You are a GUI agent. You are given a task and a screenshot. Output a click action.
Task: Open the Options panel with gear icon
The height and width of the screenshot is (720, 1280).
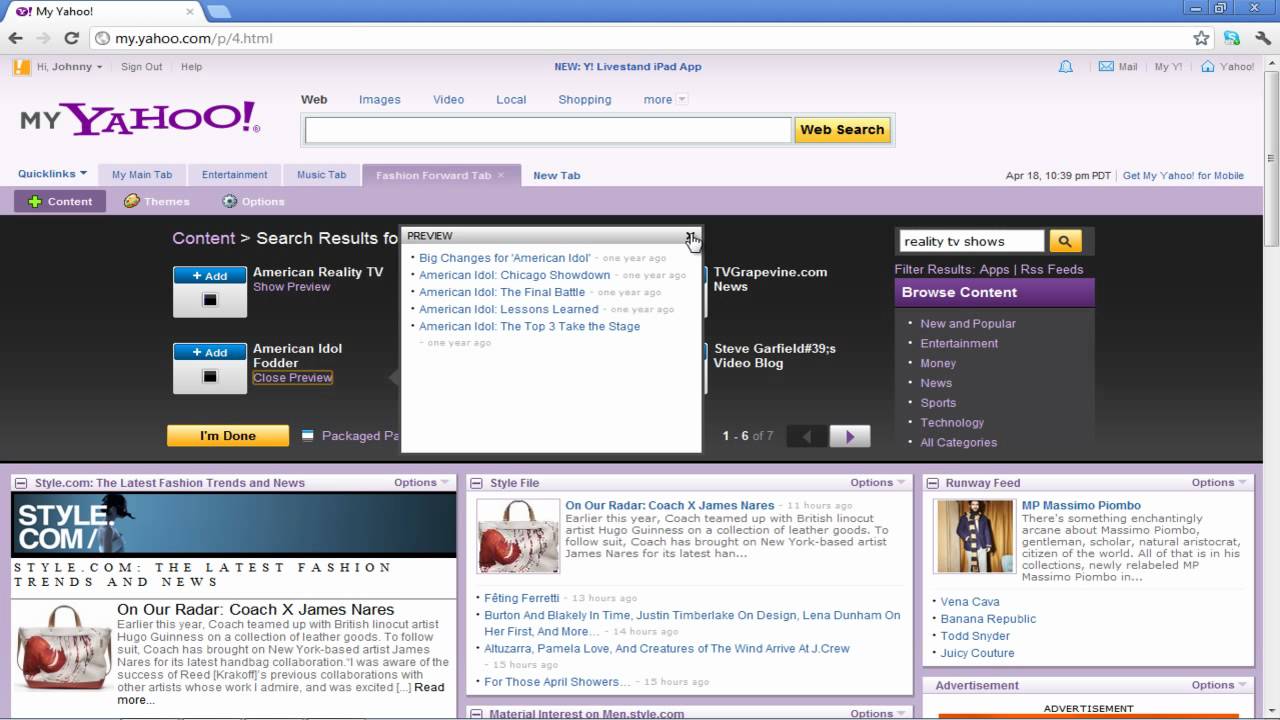tap(253, 201)
